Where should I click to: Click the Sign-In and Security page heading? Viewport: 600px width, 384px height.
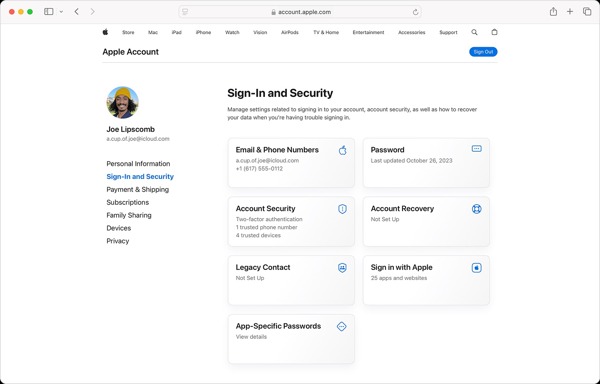point(280,93)
